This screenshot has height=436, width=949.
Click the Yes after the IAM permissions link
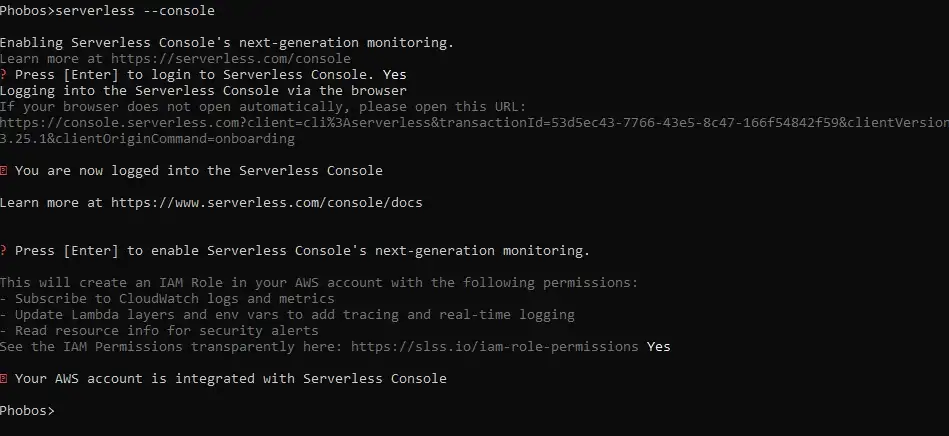[658, 347]
